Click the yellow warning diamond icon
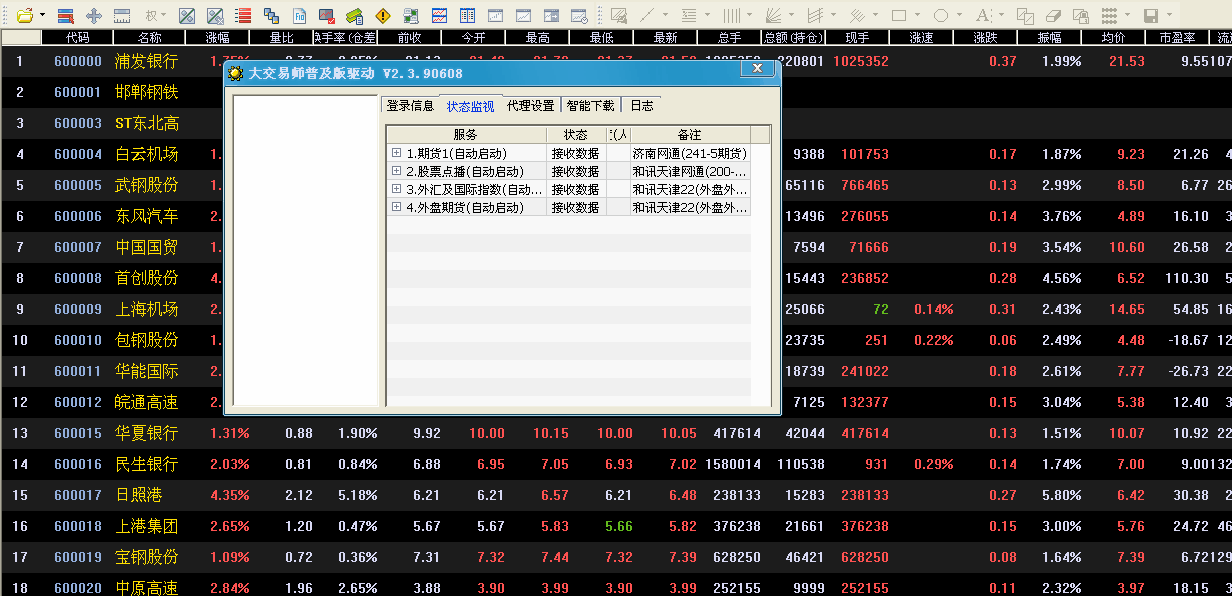The image size is (1232, 596). pyautogui.click(x=383, y=16)
